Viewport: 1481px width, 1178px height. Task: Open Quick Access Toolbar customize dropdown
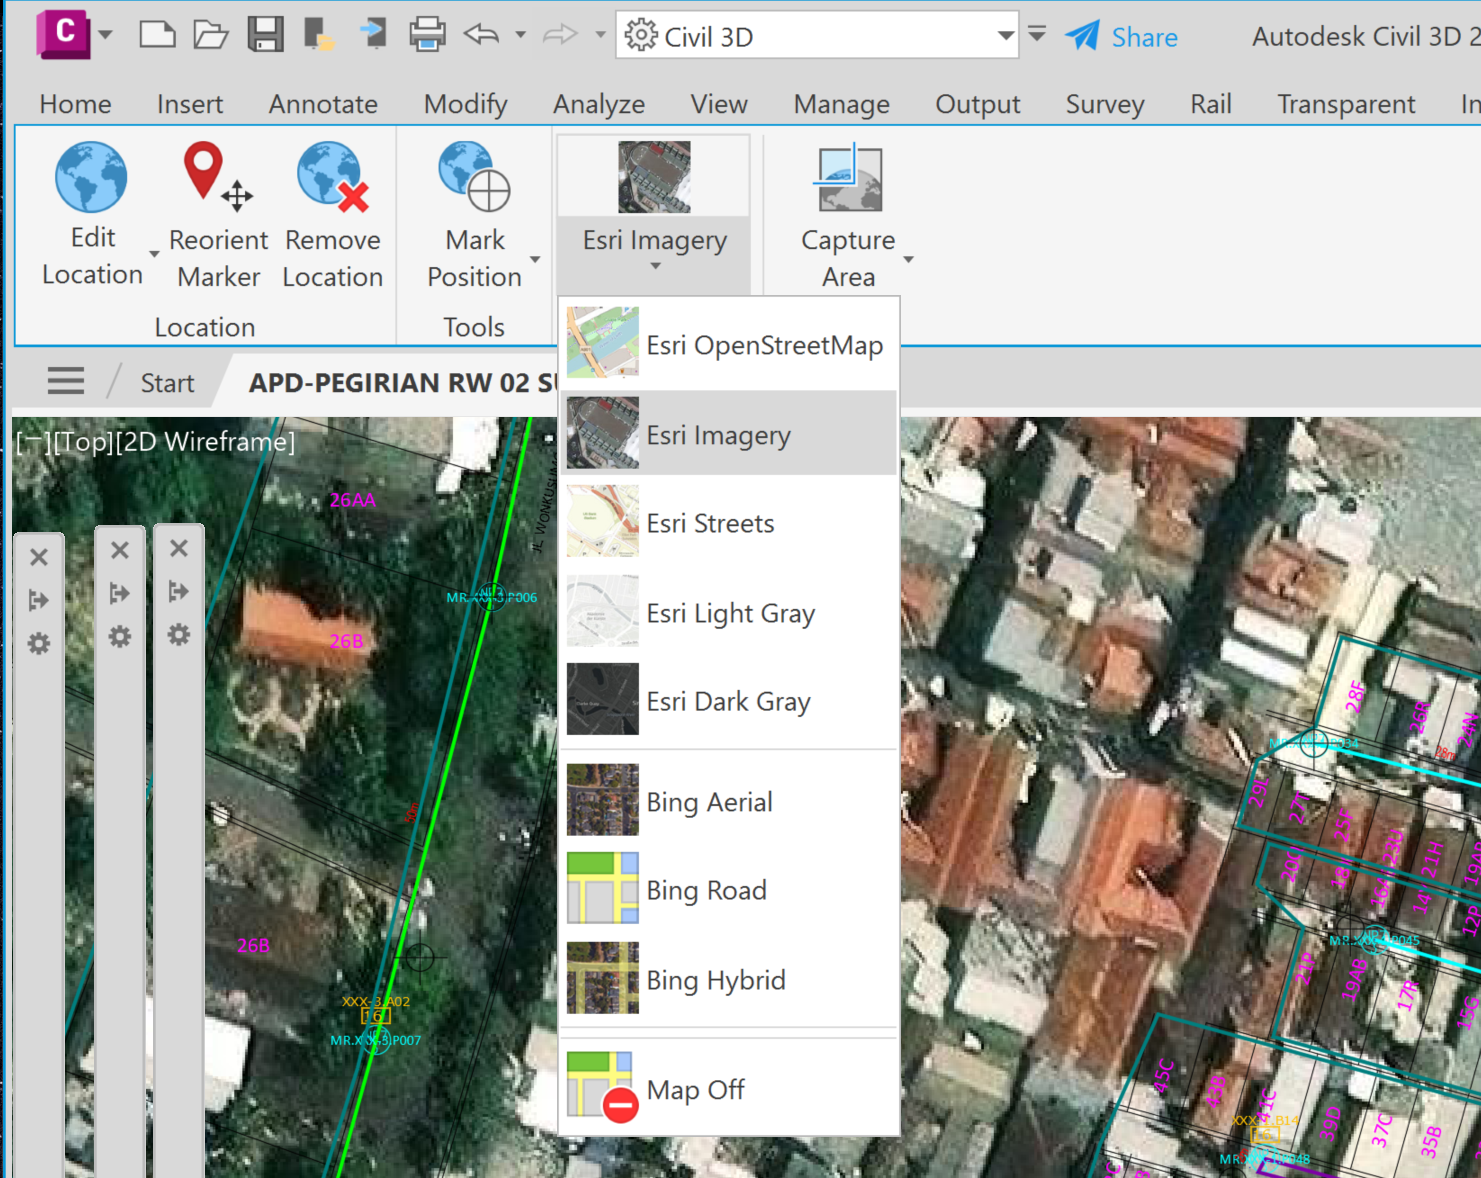(x=1037, y=35)
